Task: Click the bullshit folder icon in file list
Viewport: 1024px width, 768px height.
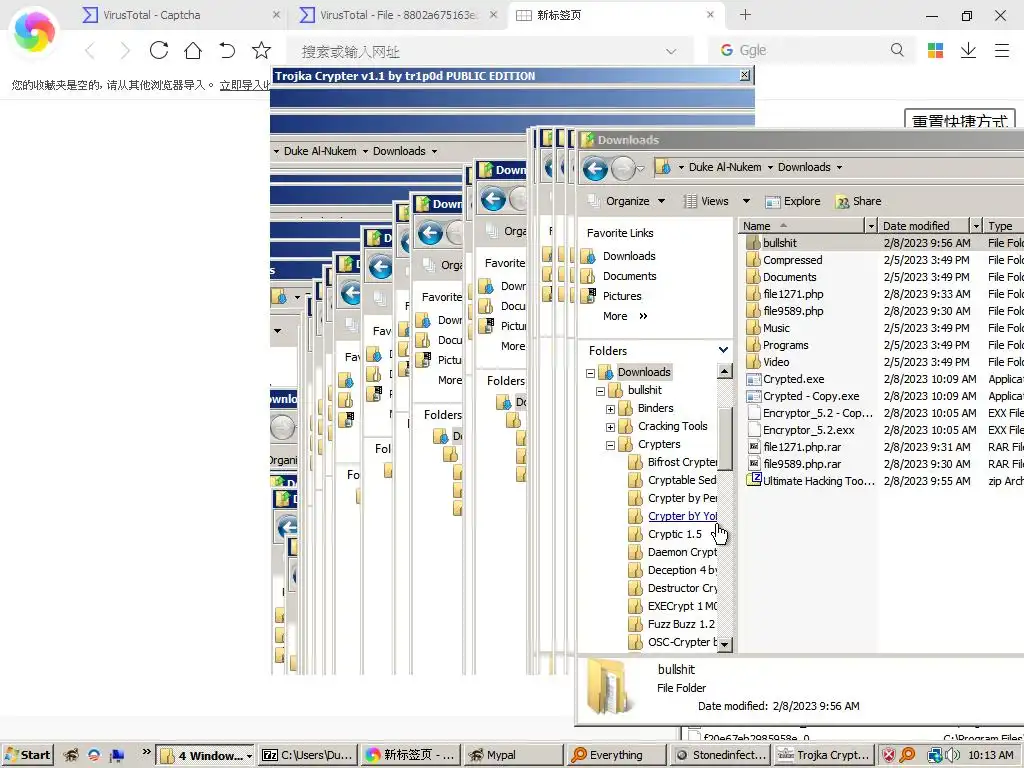Action: (x=754, y=243)
